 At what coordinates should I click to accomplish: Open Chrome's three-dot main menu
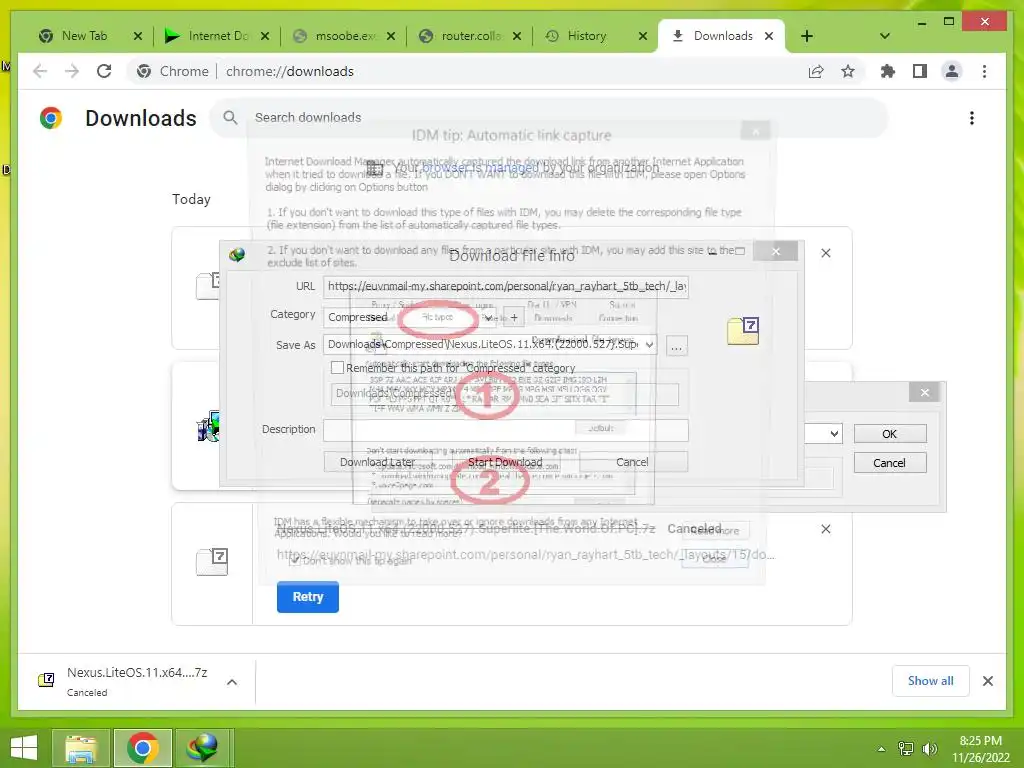tap(984, 71)
